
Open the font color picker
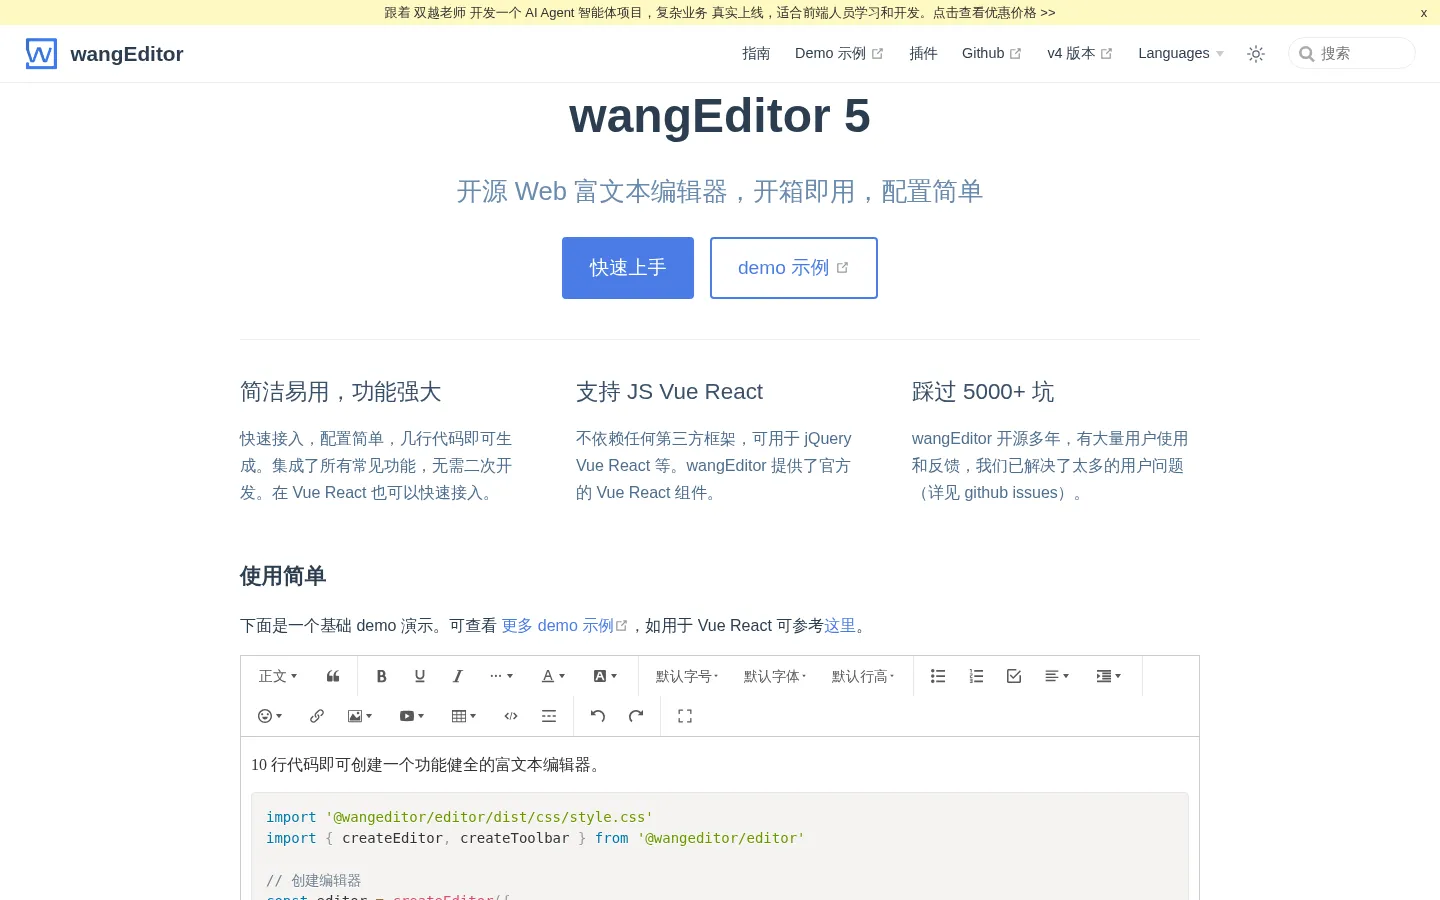pyautogui.click(x=553, y=676)
